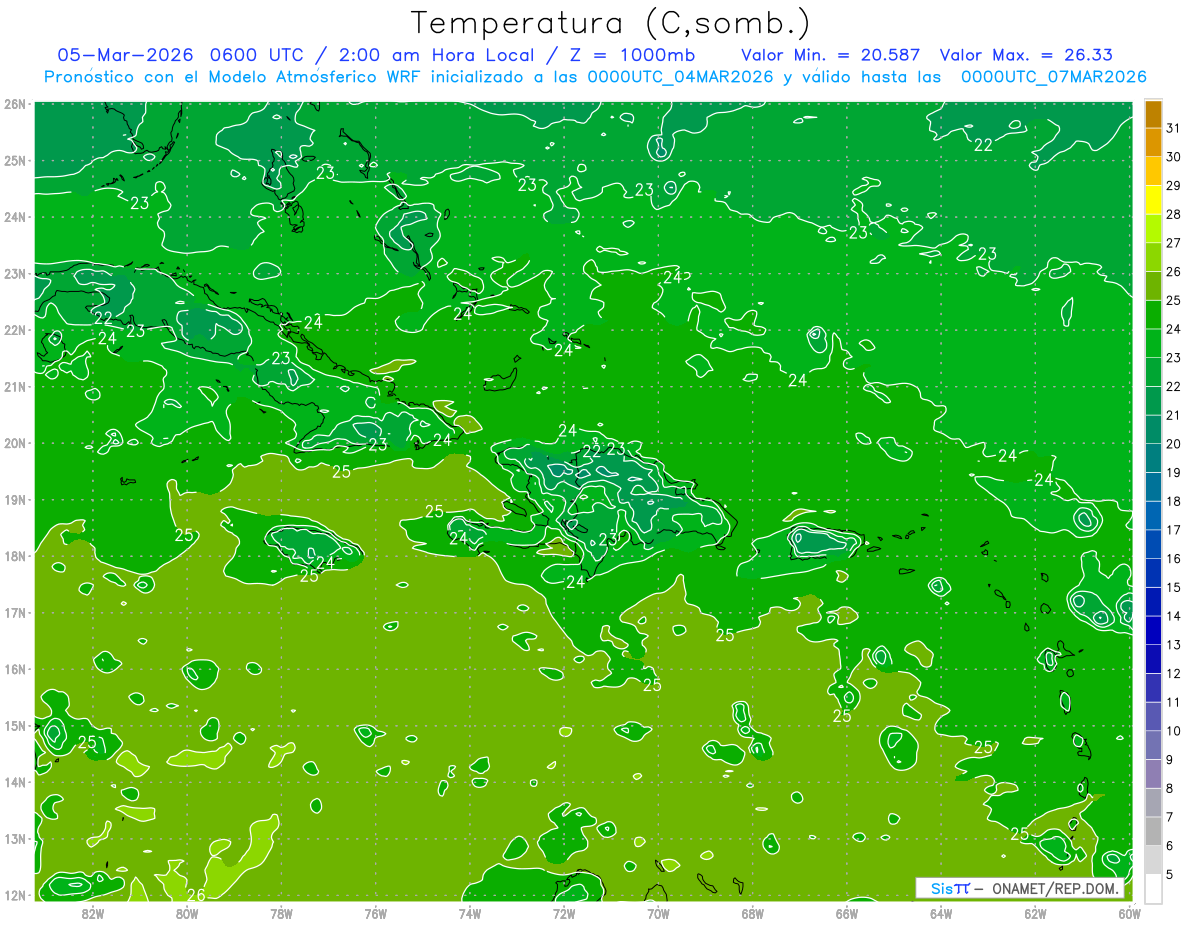Click the 18 label on the color scale

click(1173, 501)
